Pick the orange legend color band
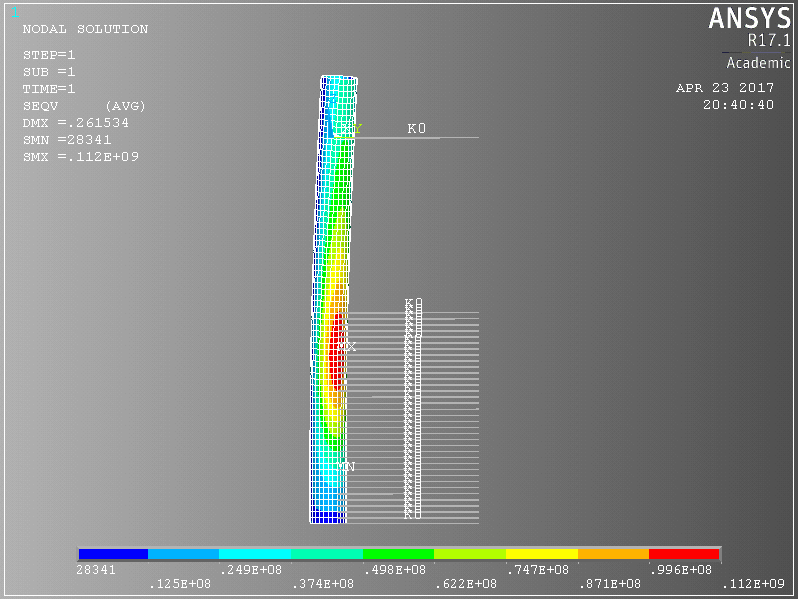The width and height of the screenshot is (798, 599). click(613, 554)
